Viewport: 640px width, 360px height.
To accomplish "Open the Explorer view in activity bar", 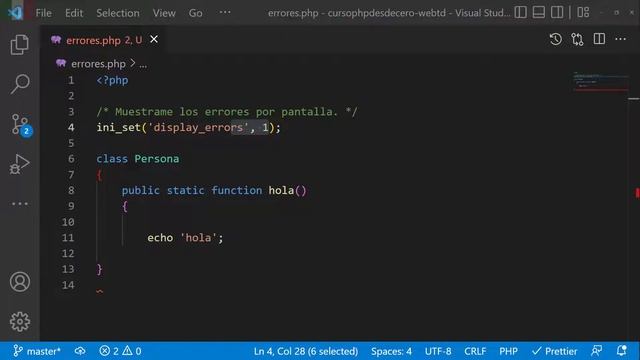I will 20,44.
